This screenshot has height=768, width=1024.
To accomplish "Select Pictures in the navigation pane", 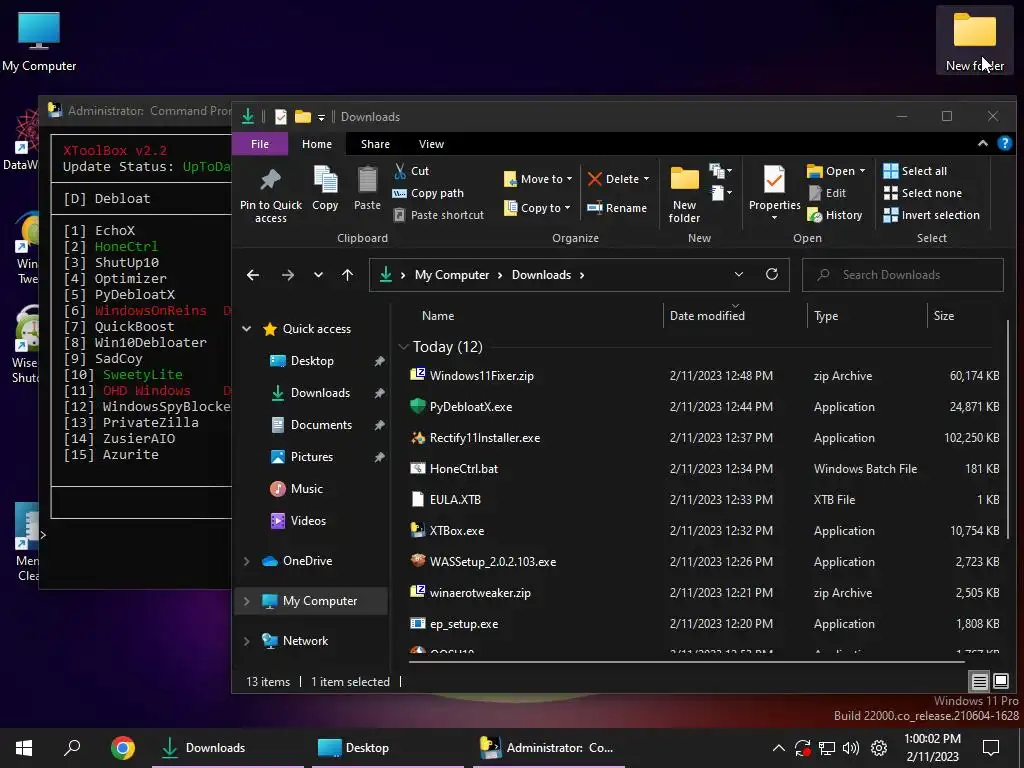I will (x=312, y=457).
